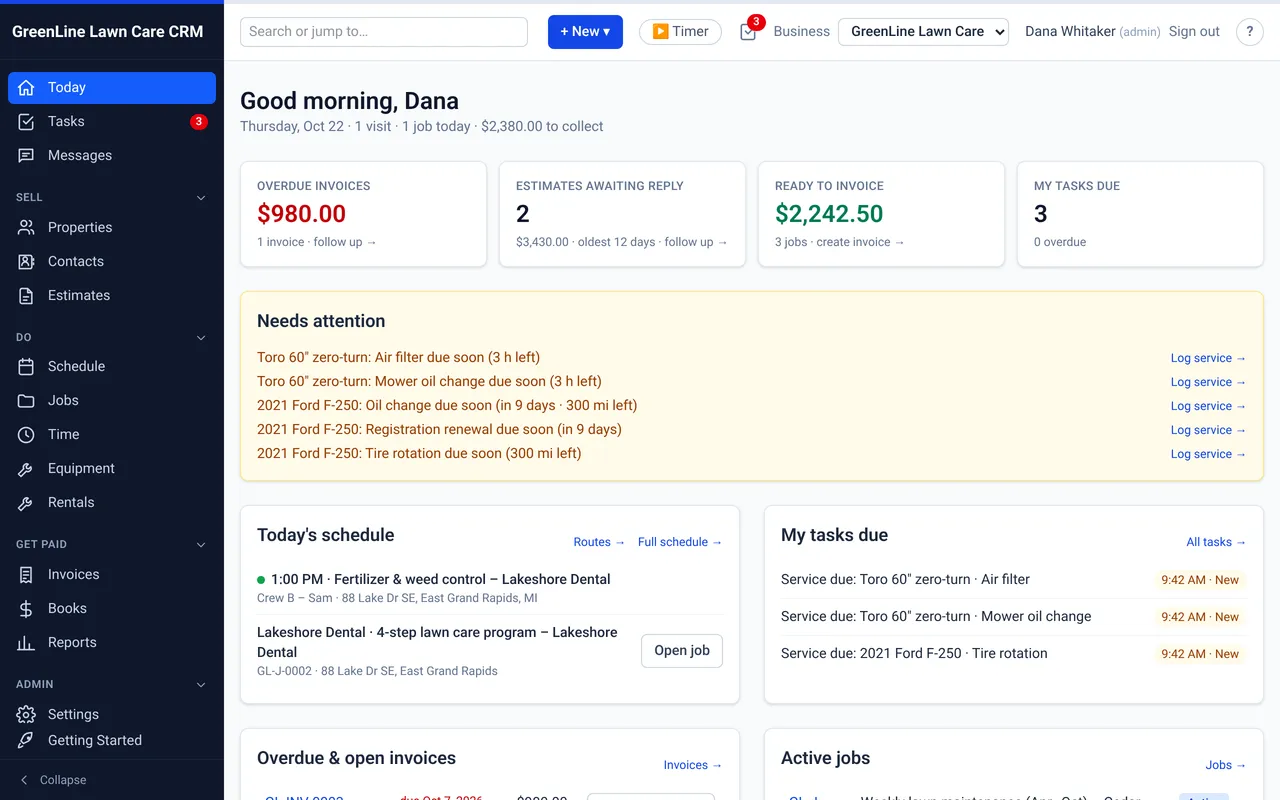This screenshot has height=800, width=1280.
Task: Go to Properties via its people icon
Action: [27, 228]
